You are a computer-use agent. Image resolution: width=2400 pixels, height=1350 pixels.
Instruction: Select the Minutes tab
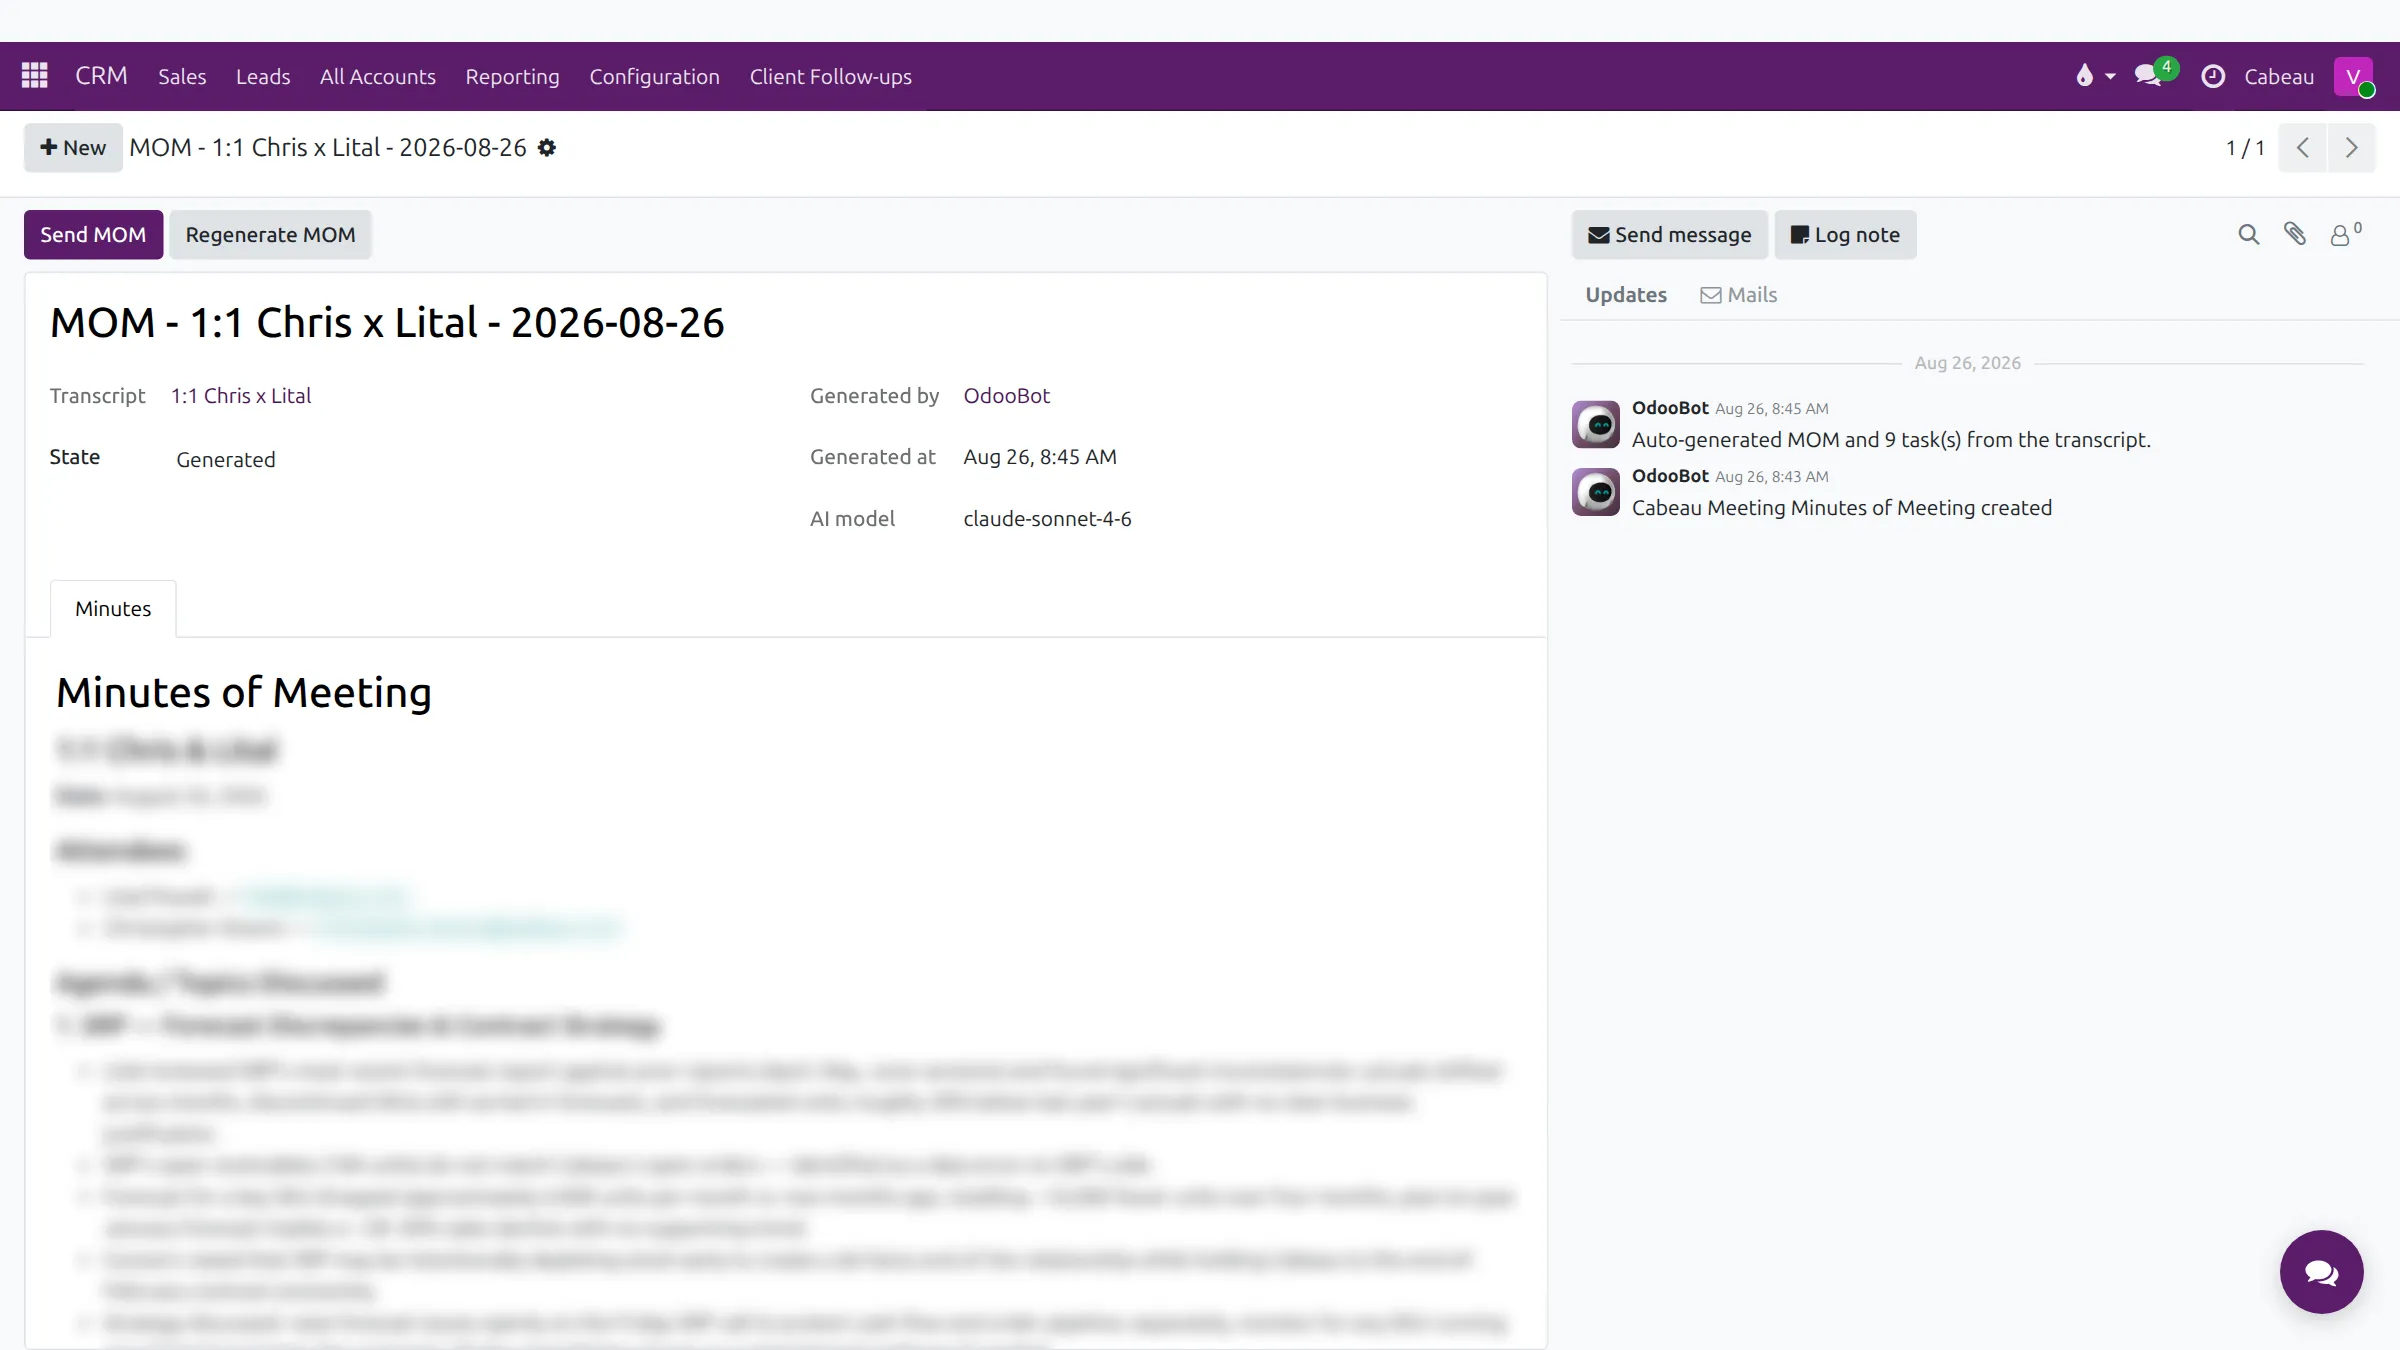pyautogui.click(x=113, y=609)
